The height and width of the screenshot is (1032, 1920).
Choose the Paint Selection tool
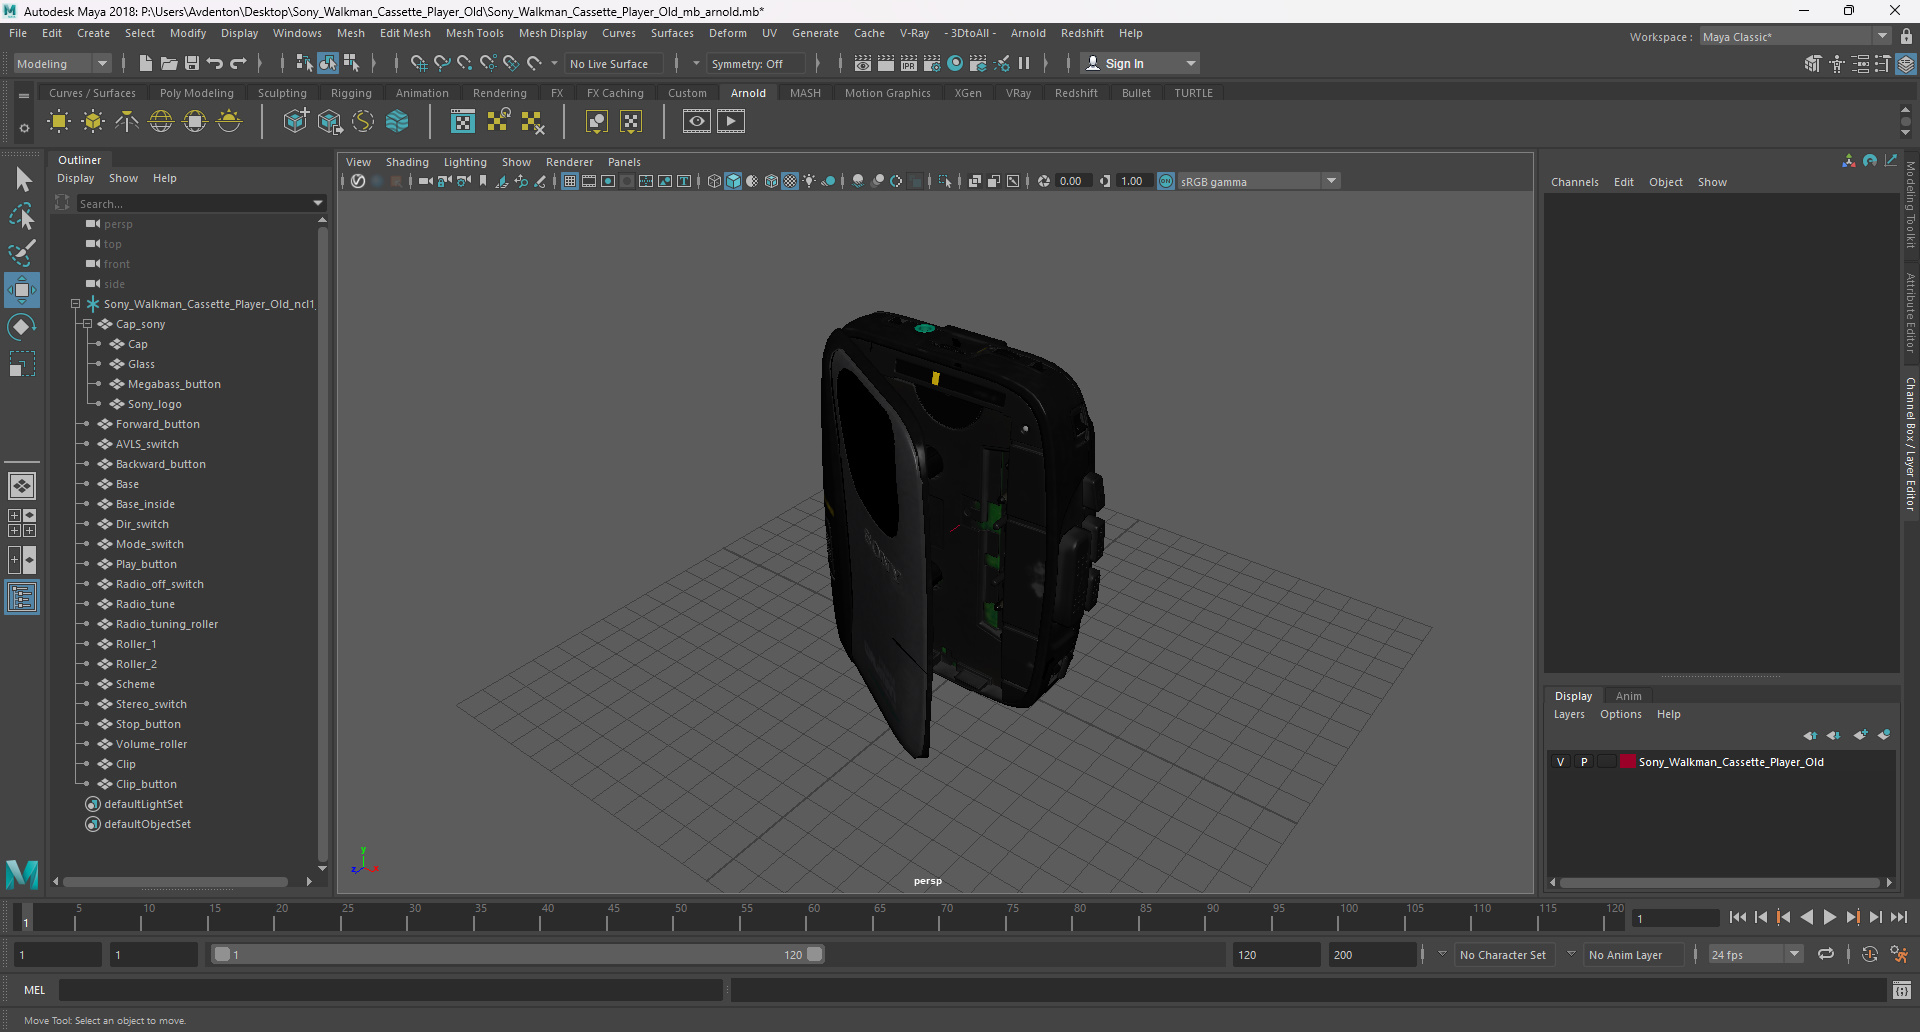coord(22,252)
